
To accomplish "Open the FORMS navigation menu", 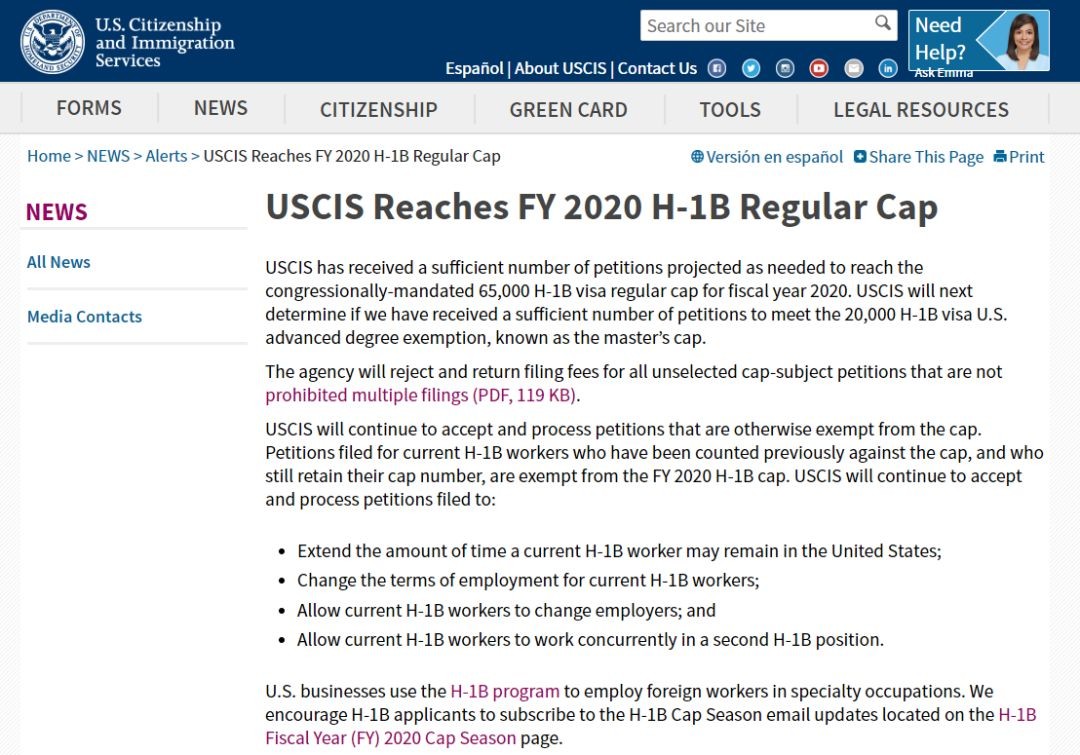I will click(89, 108).
